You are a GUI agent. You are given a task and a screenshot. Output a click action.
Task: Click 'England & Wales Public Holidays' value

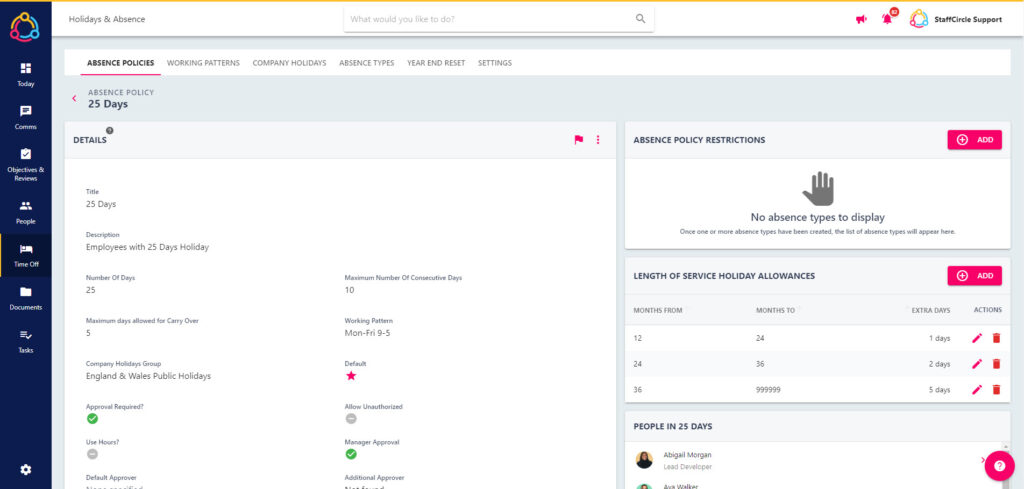point(148,376)
